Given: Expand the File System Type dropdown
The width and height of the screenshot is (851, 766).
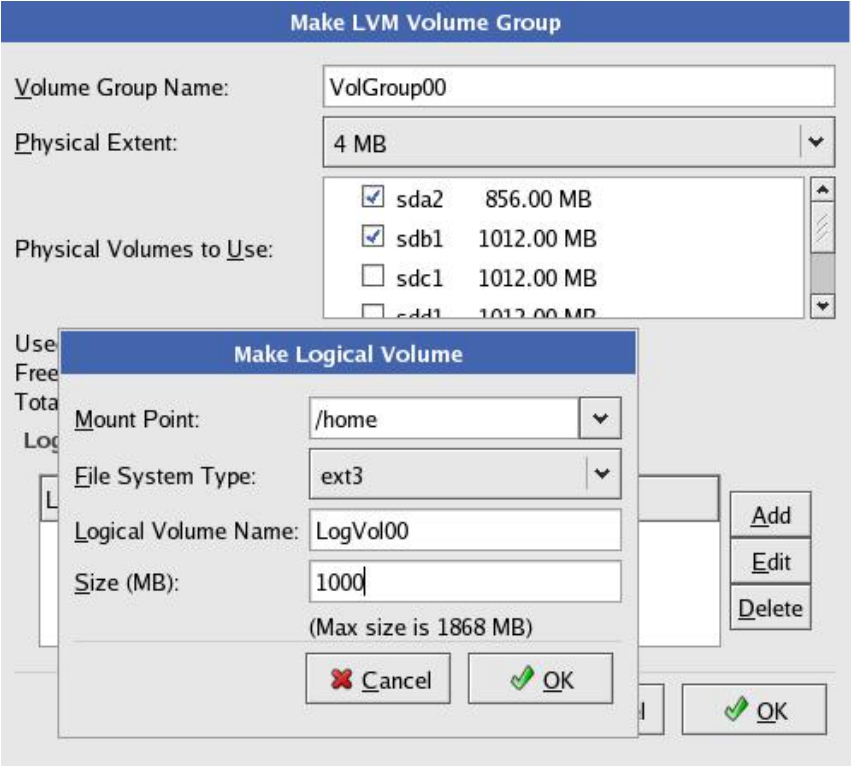Looking at the screenshot, I should (x=600, y=474).
